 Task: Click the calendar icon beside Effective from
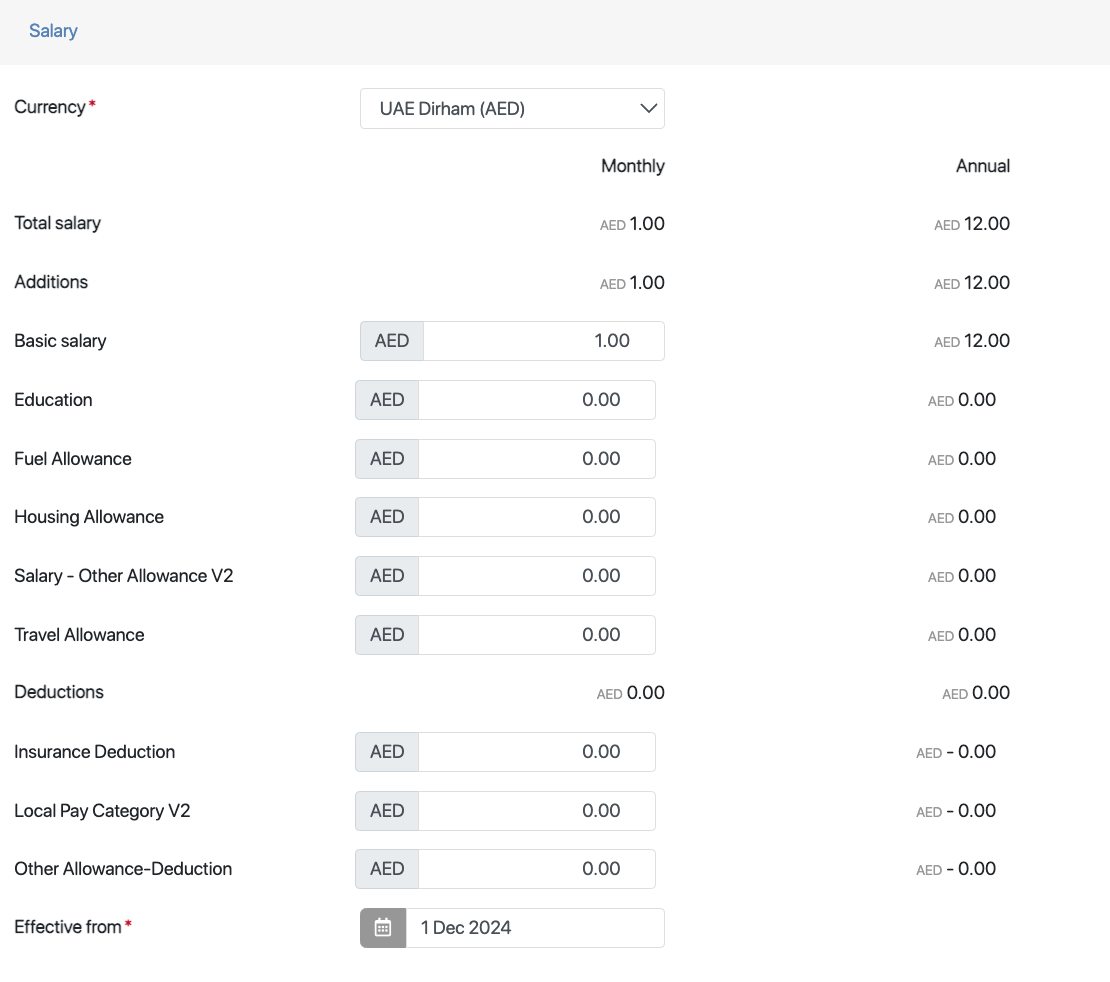click(x=383, y=928)
